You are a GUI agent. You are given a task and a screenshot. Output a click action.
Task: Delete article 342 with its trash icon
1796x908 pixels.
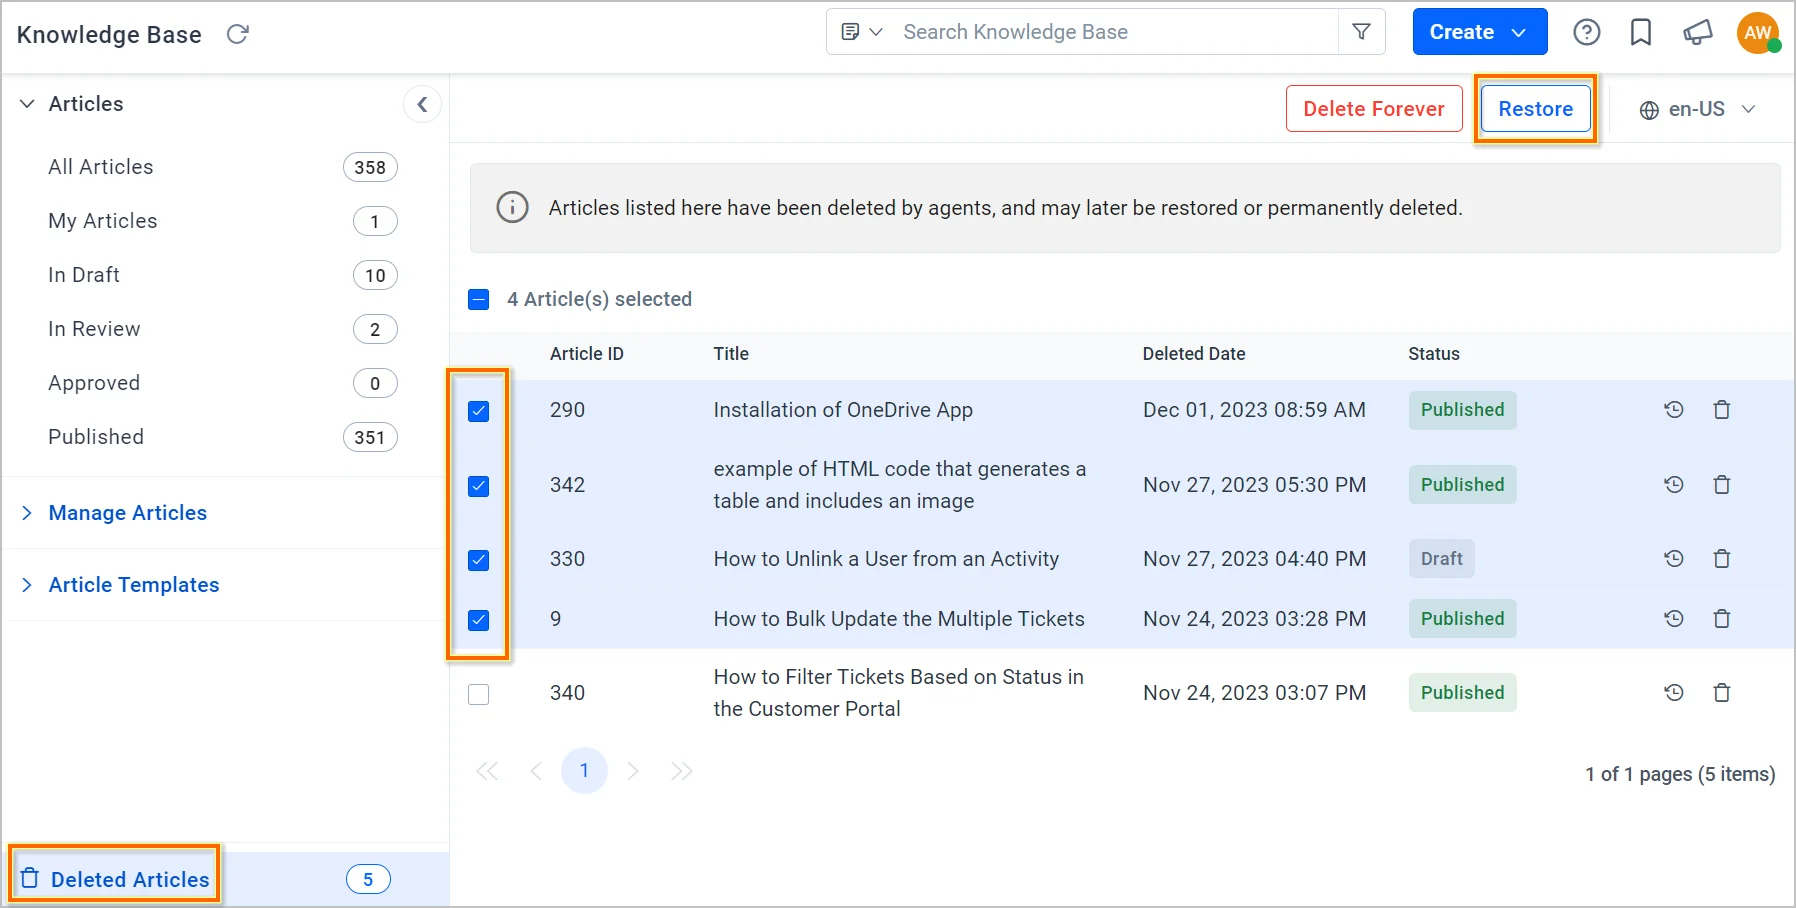click(x=1721, y=485)
